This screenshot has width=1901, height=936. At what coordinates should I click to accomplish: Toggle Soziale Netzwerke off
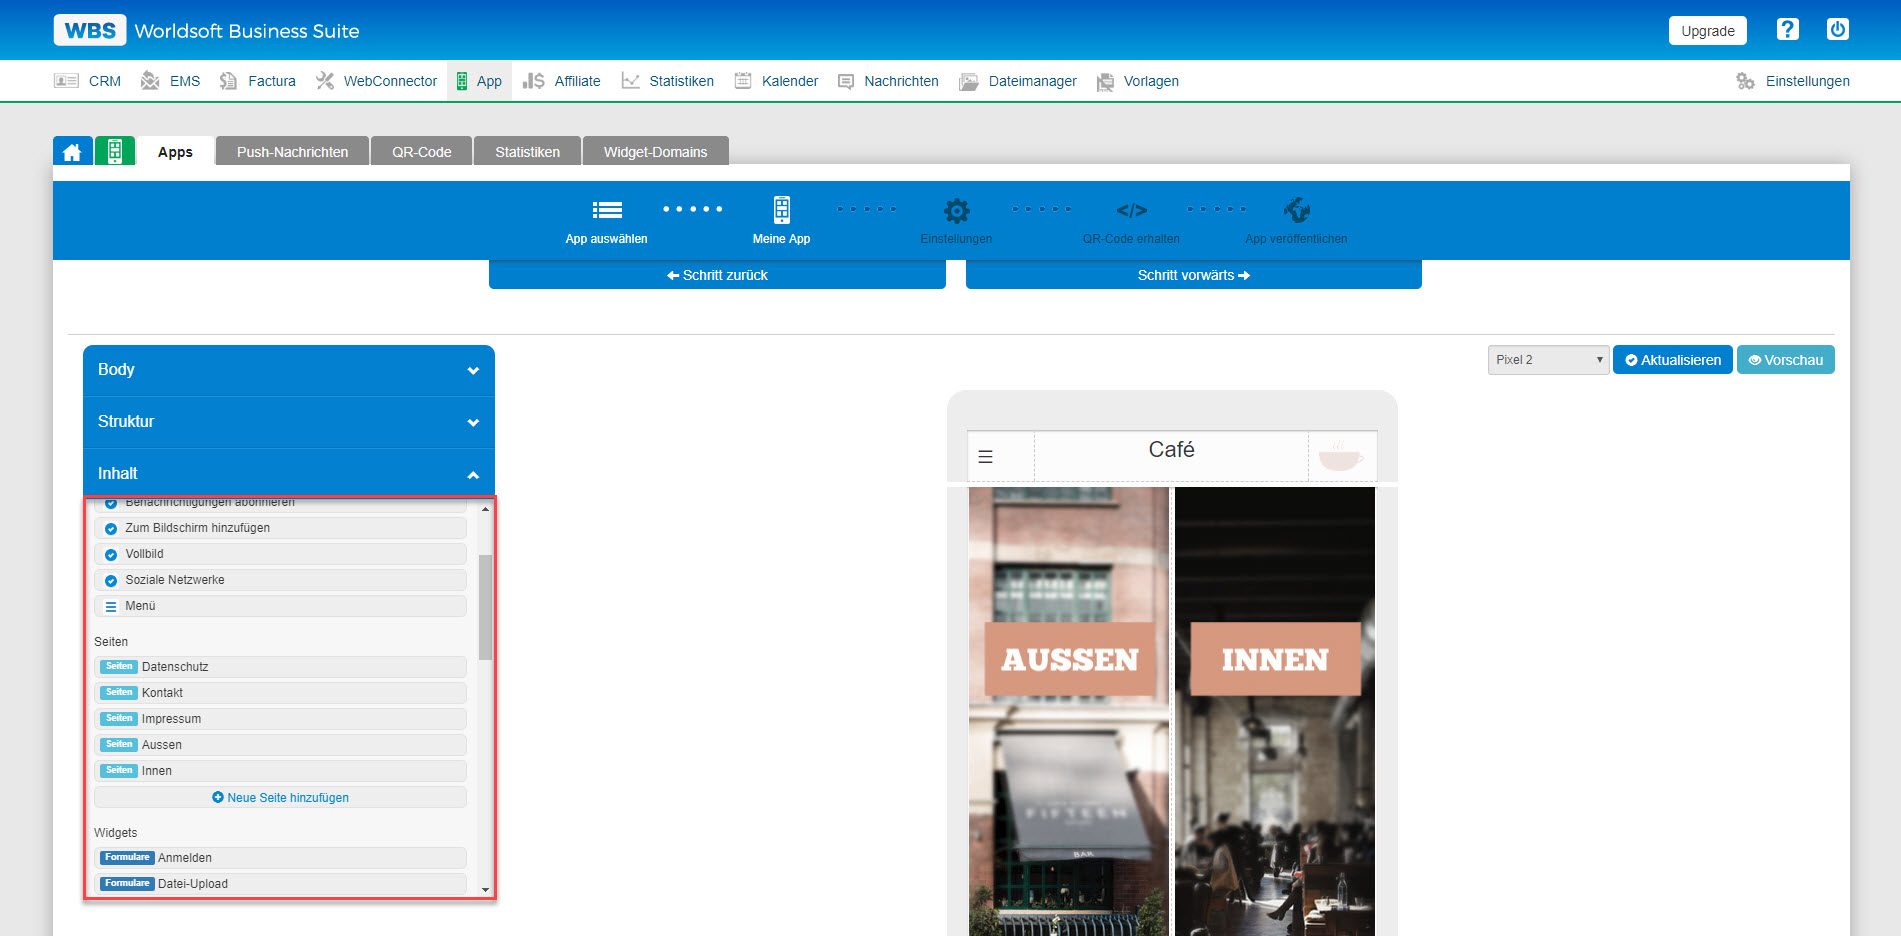pyautogui.click(x=110, y=579)
